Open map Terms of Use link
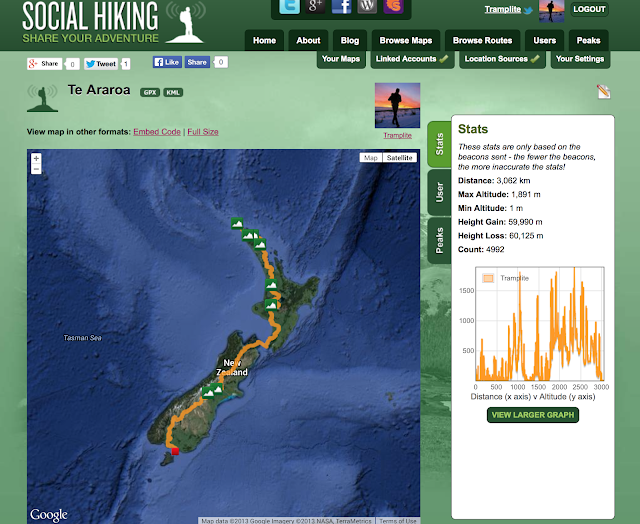The image size is (640, 524). click(398, 521)
